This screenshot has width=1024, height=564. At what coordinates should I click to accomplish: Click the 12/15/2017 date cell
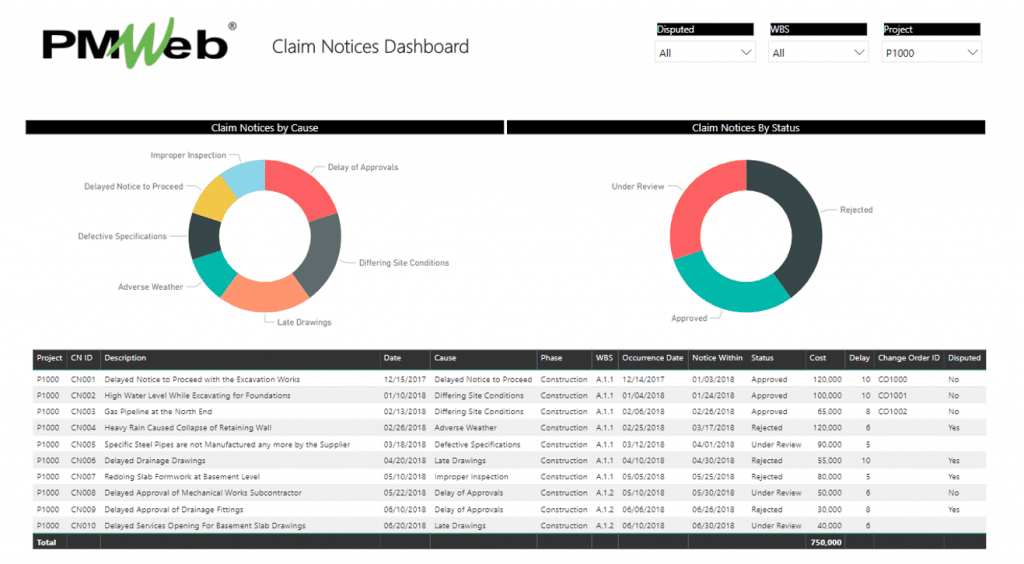pyautogui.click(x=405, y=379)
